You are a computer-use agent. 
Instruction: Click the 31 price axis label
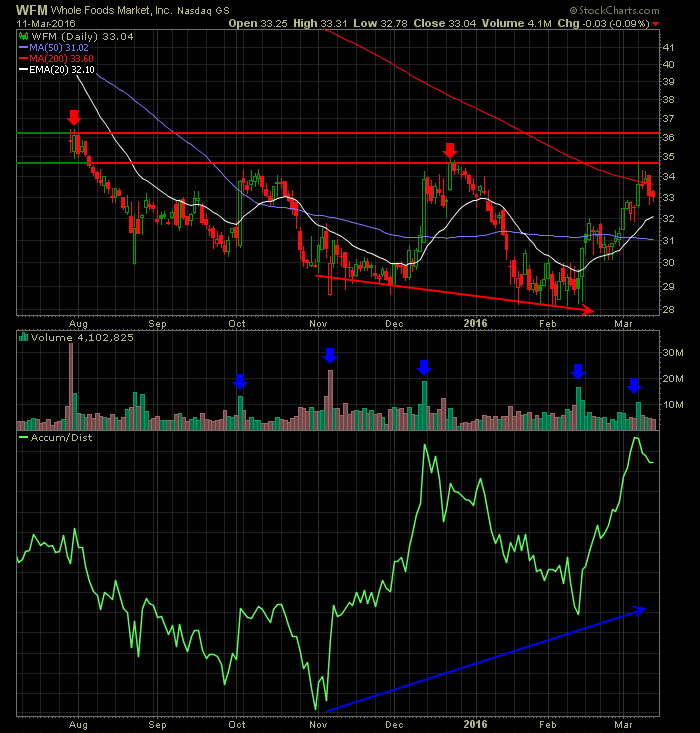tap(668, 241)
